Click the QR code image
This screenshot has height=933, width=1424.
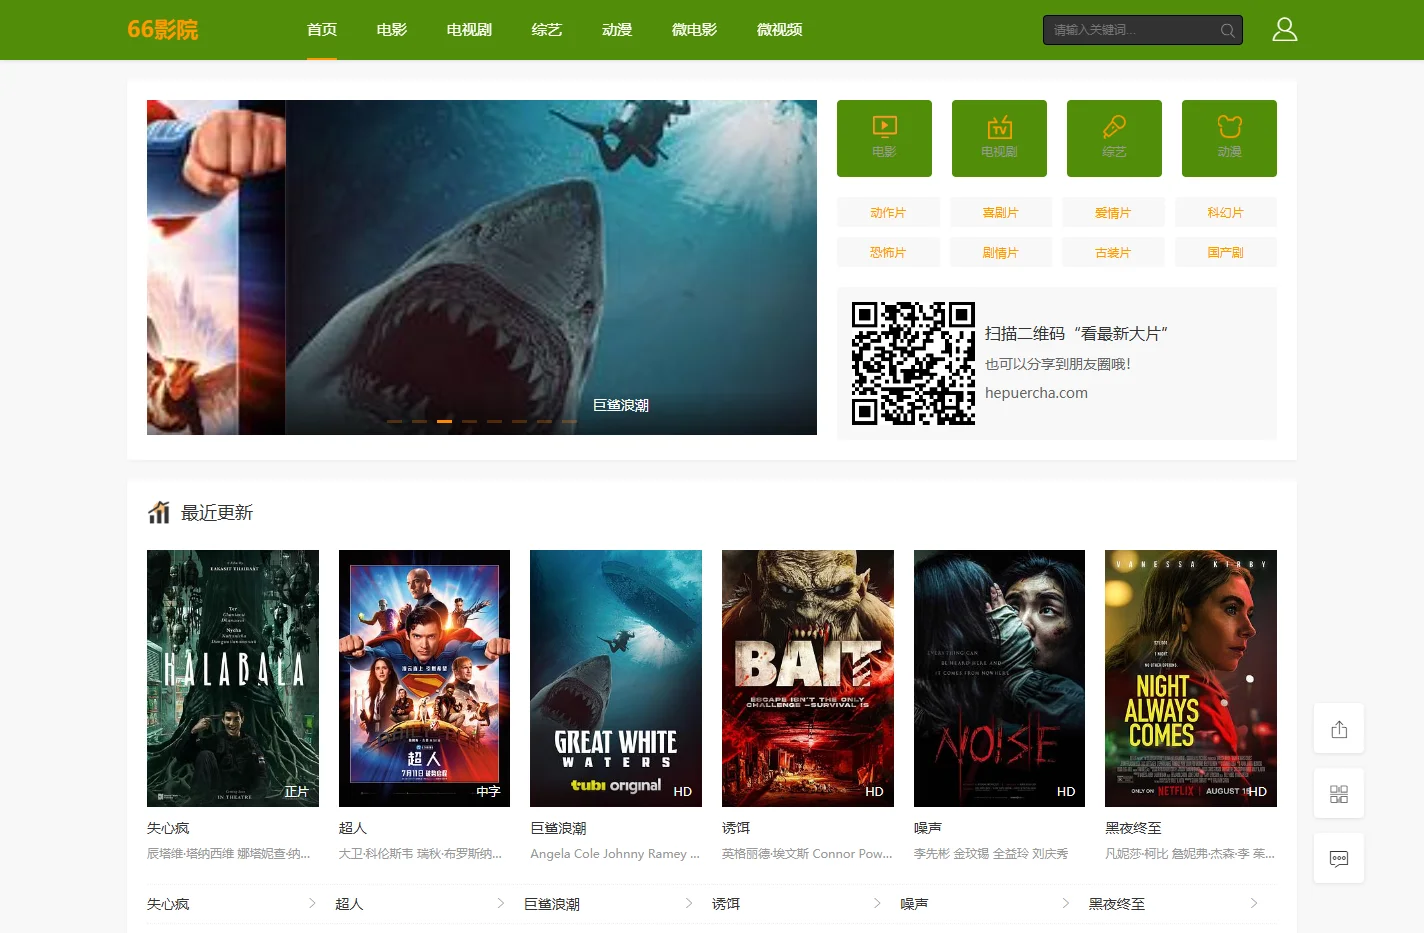[x=913, y=363]
